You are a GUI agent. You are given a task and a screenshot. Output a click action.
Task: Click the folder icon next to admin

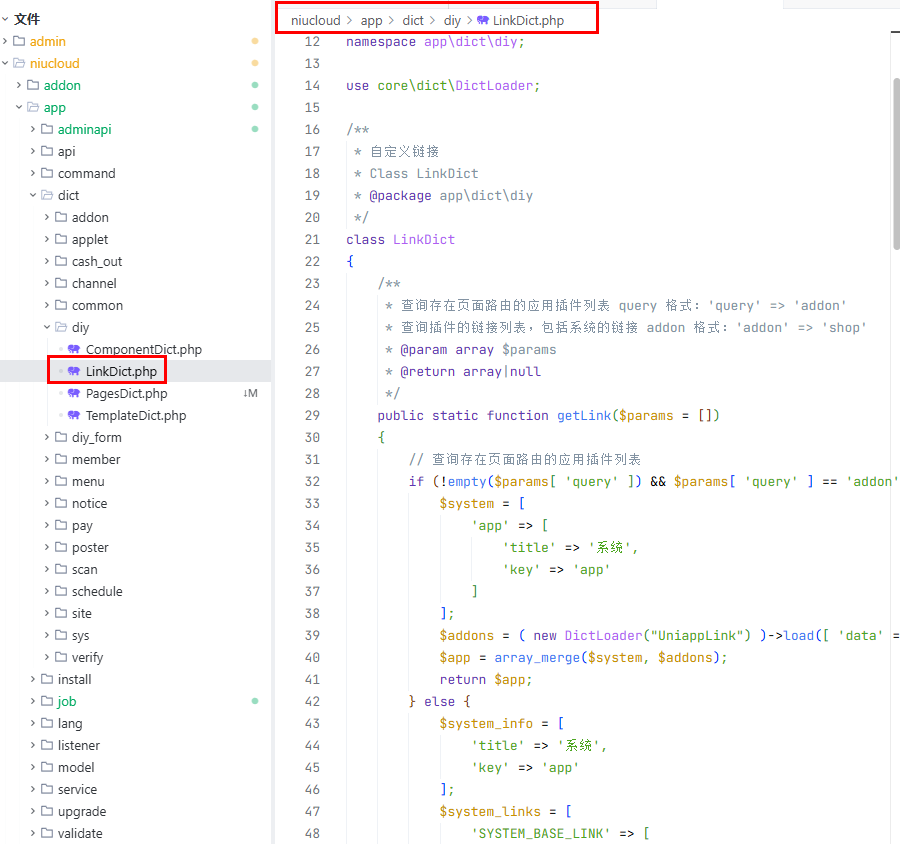(x=19, y=41)
